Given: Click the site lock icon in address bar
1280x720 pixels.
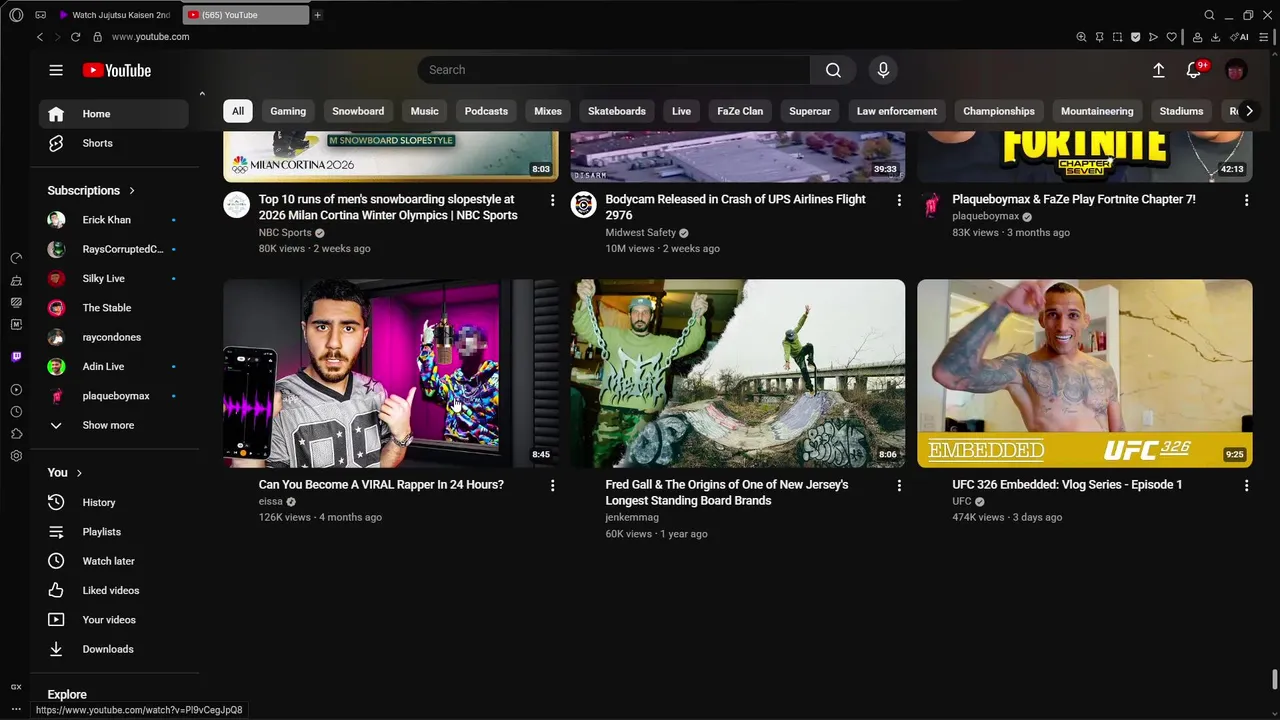Looking at the screenshot, I should tap(97, 37).
